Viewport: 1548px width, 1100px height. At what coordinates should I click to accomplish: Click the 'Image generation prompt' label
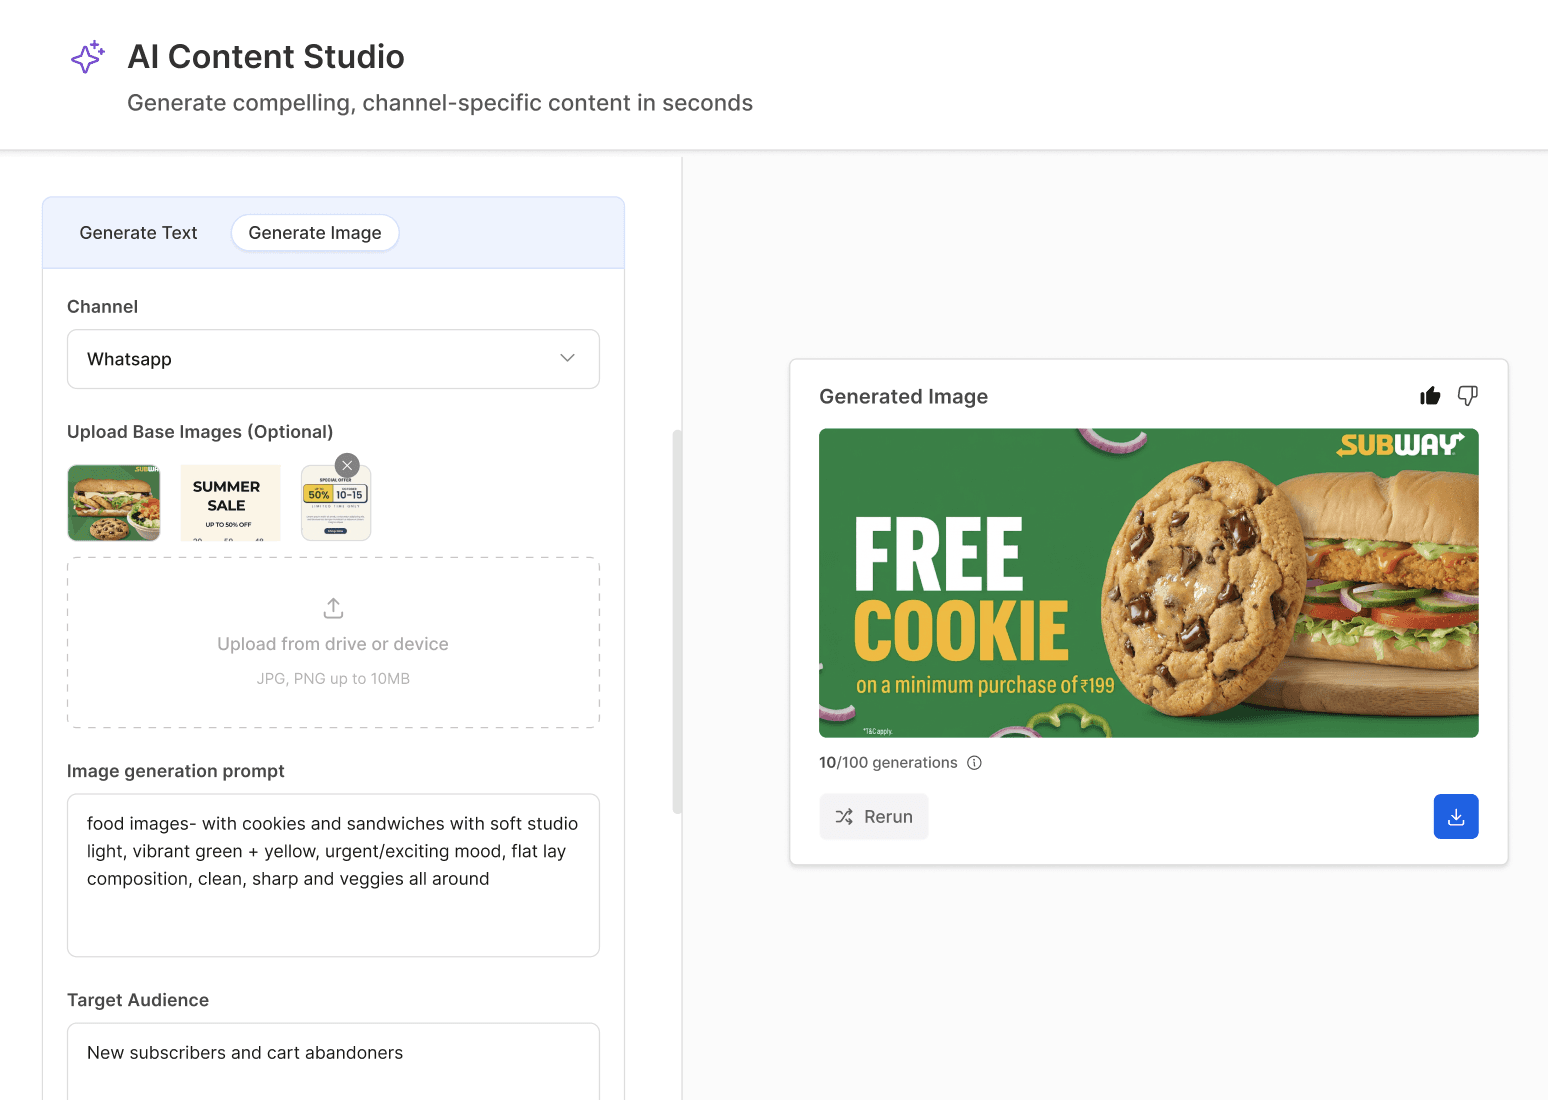pyautogui.click(x=176, y=771)
